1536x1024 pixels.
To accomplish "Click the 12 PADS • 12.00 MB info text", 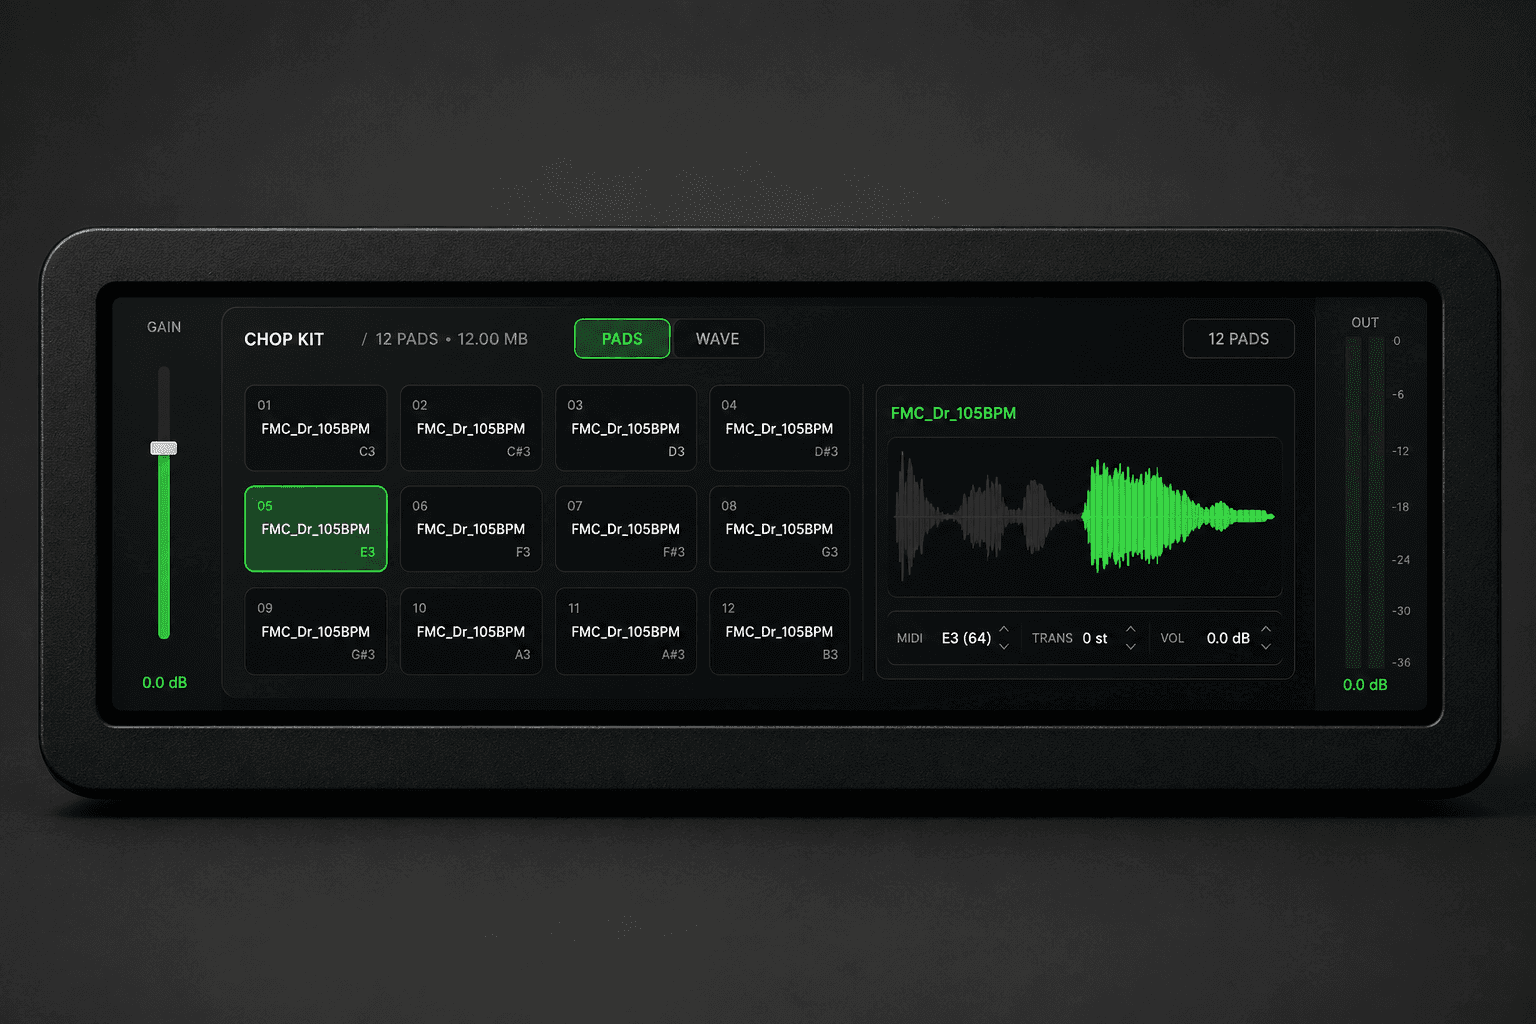I will point(451,339).
